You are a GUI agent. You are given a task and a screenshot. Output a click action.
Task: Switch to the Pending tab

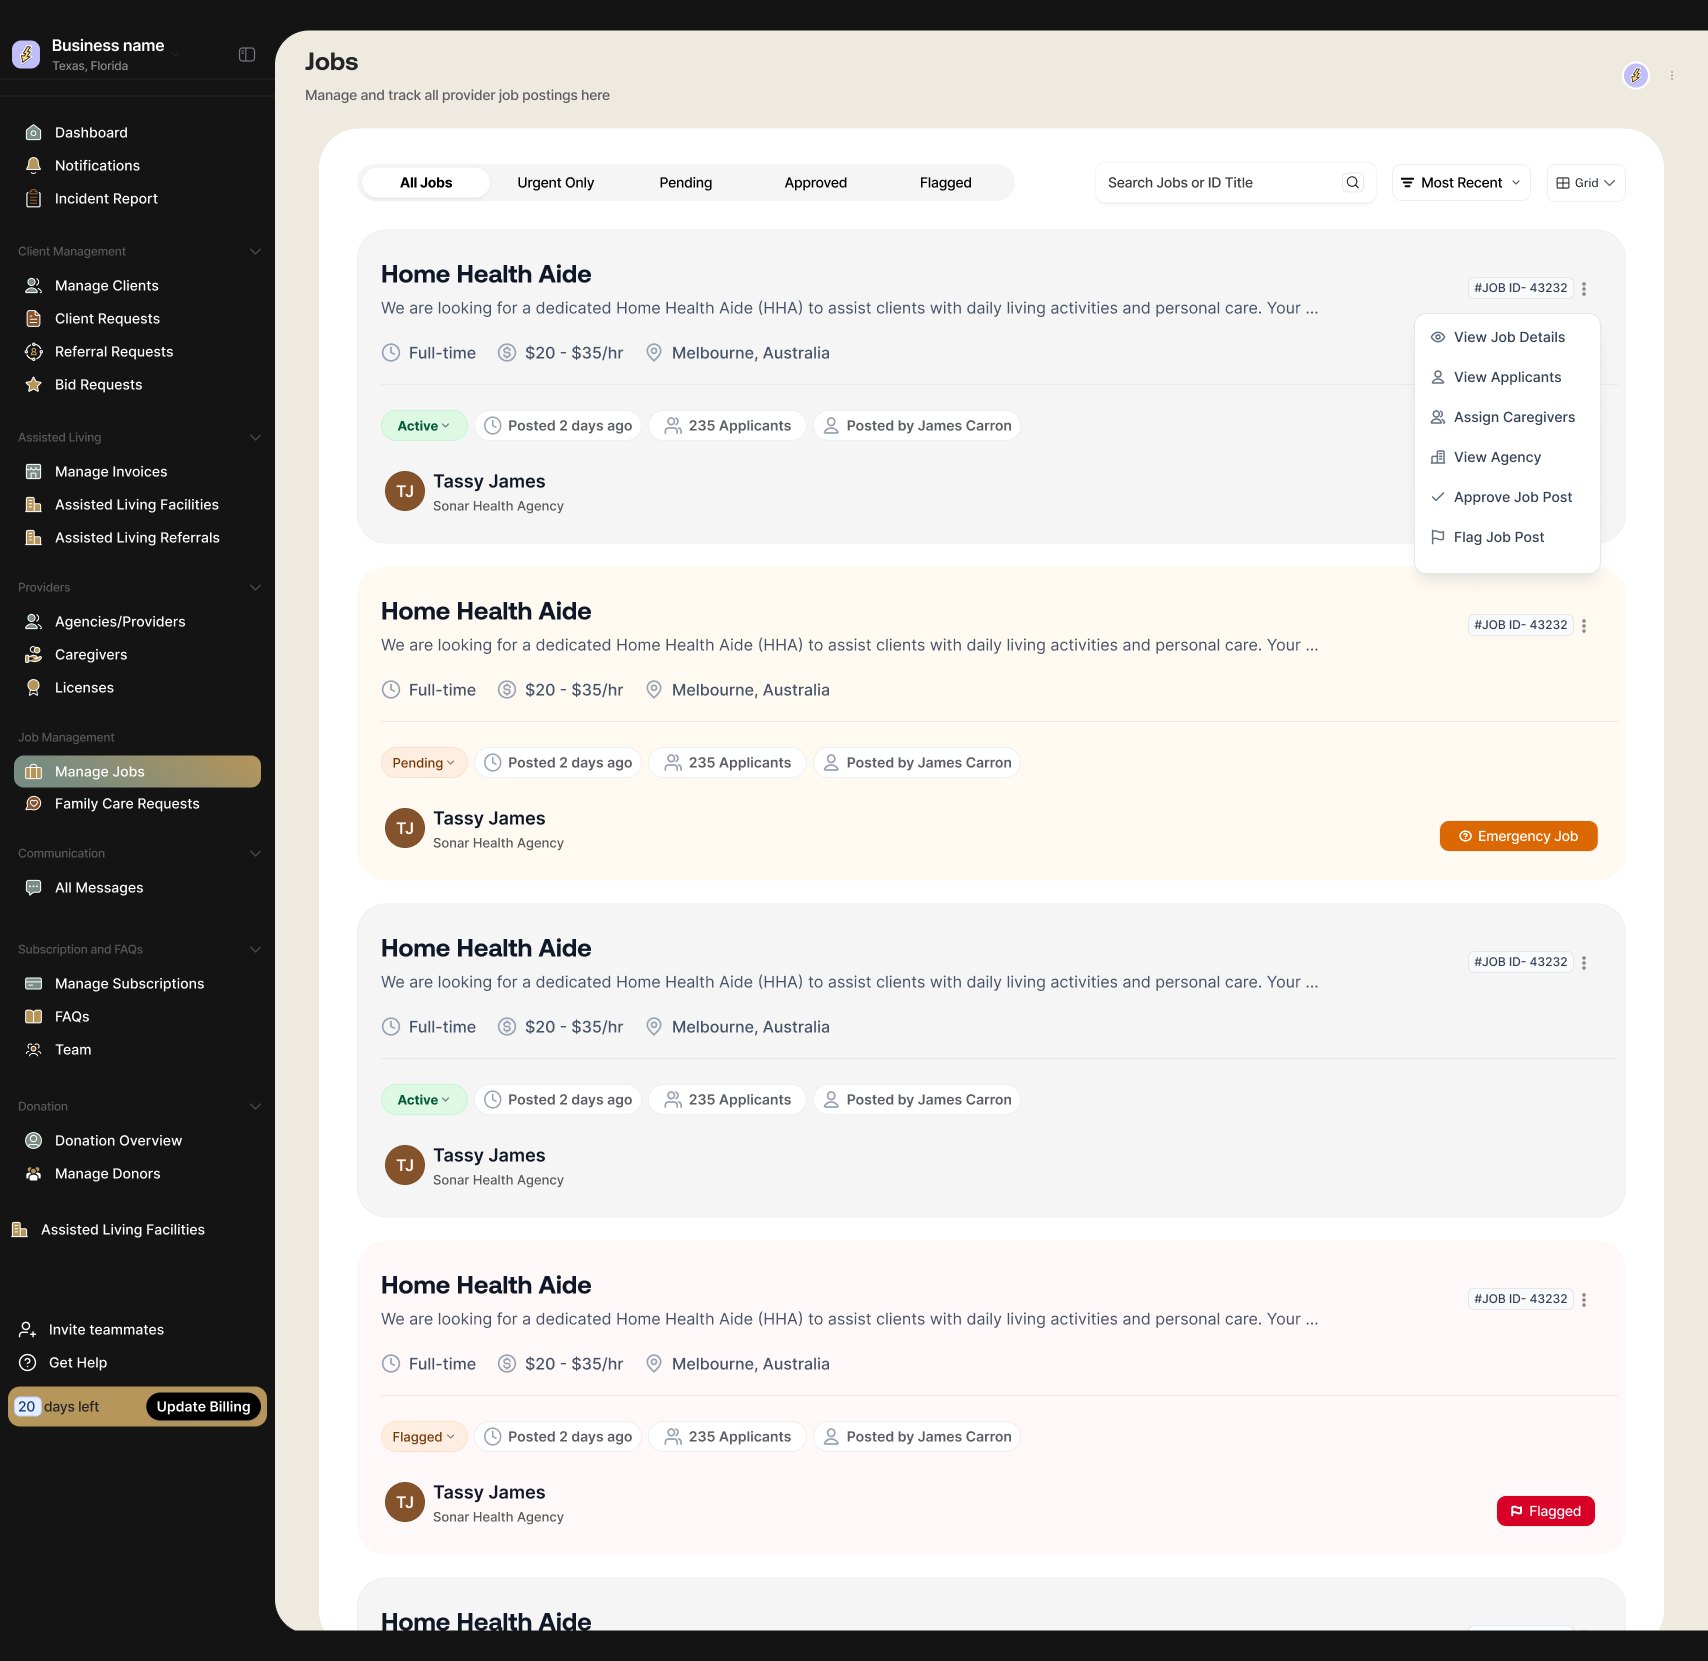686,183
